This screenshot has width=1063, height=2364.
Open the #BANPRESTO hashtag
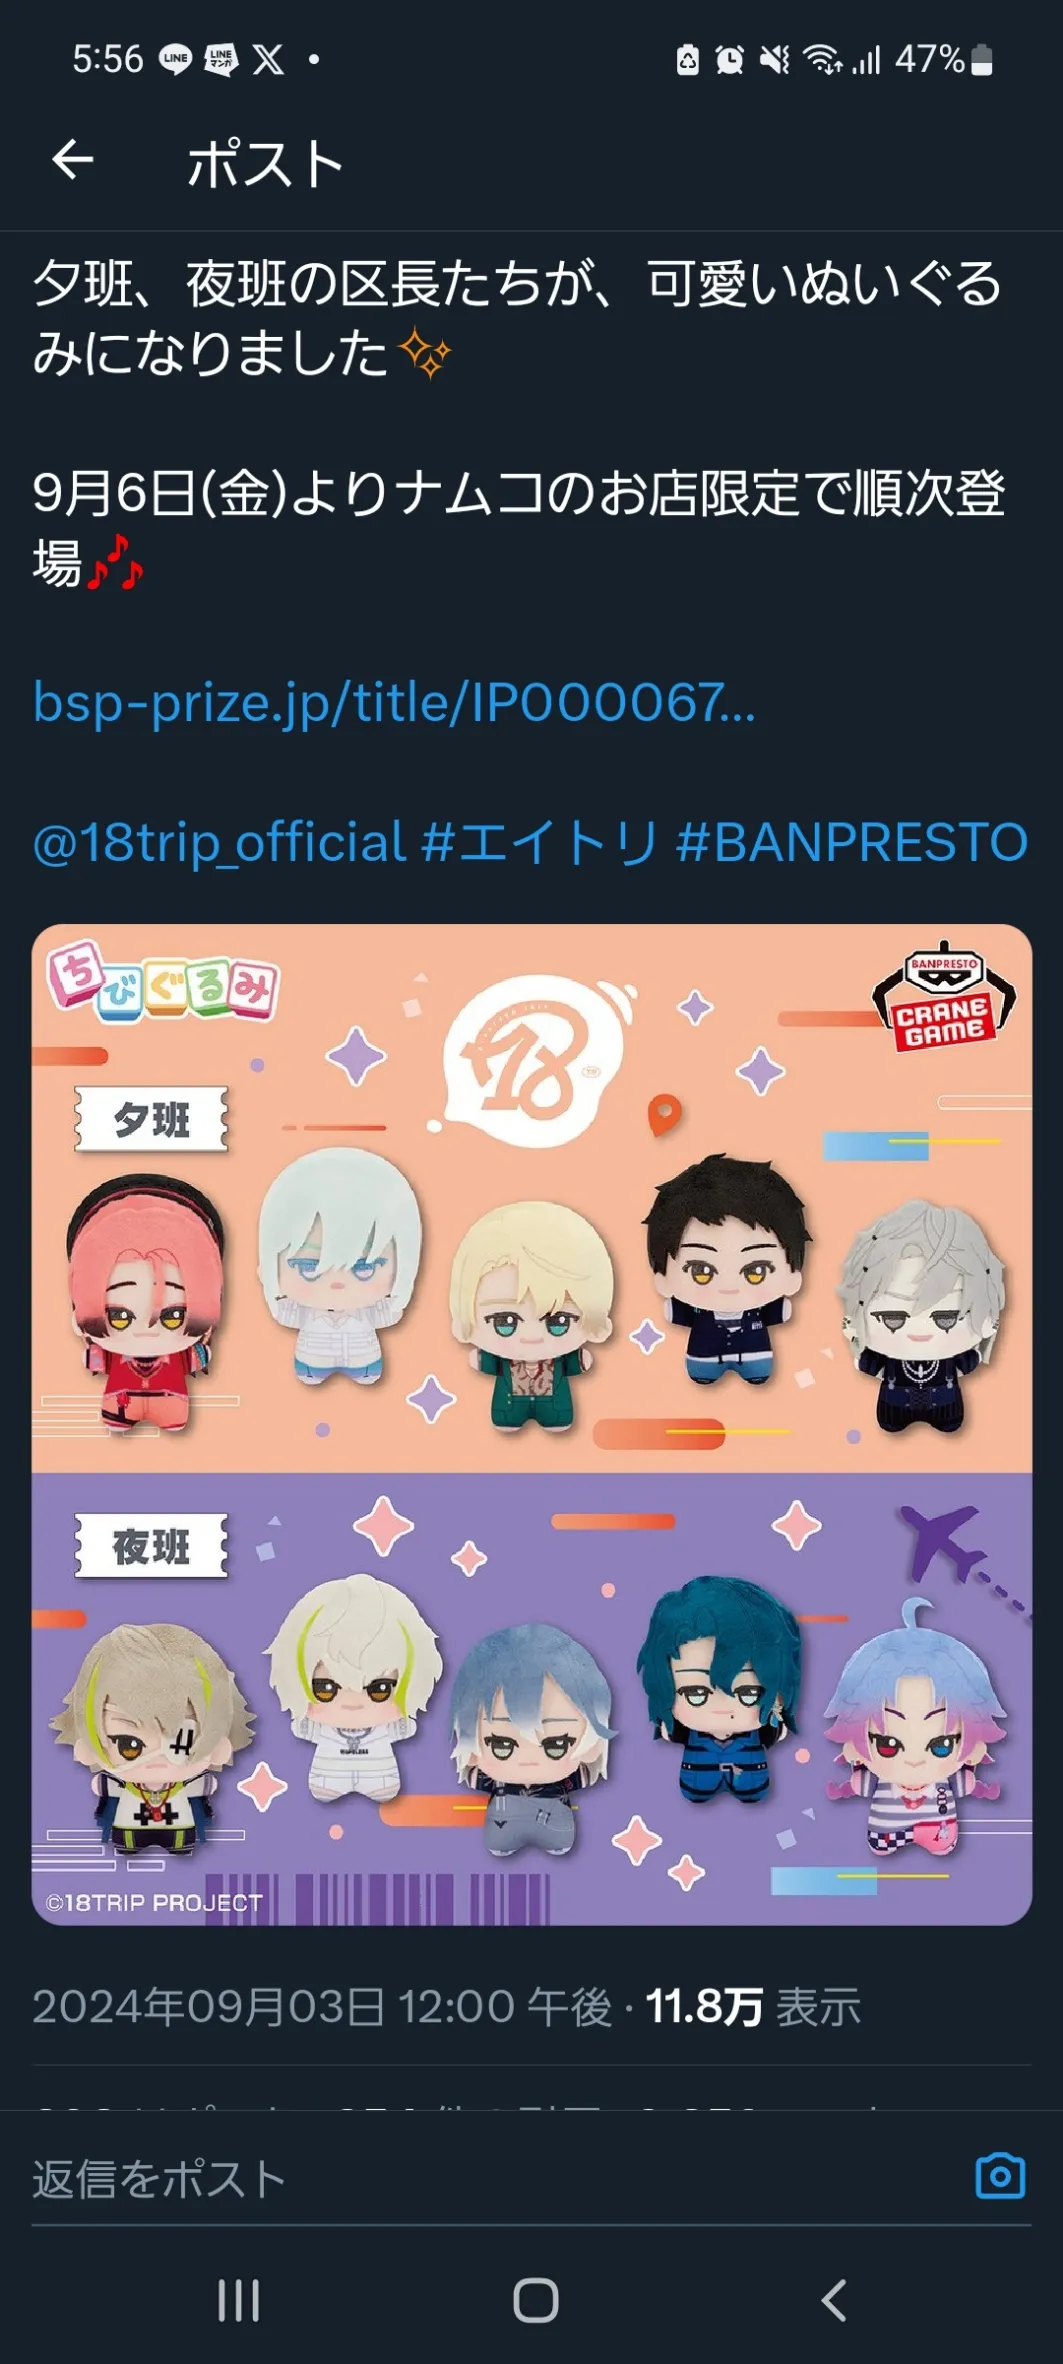click(x=852, y=842)
